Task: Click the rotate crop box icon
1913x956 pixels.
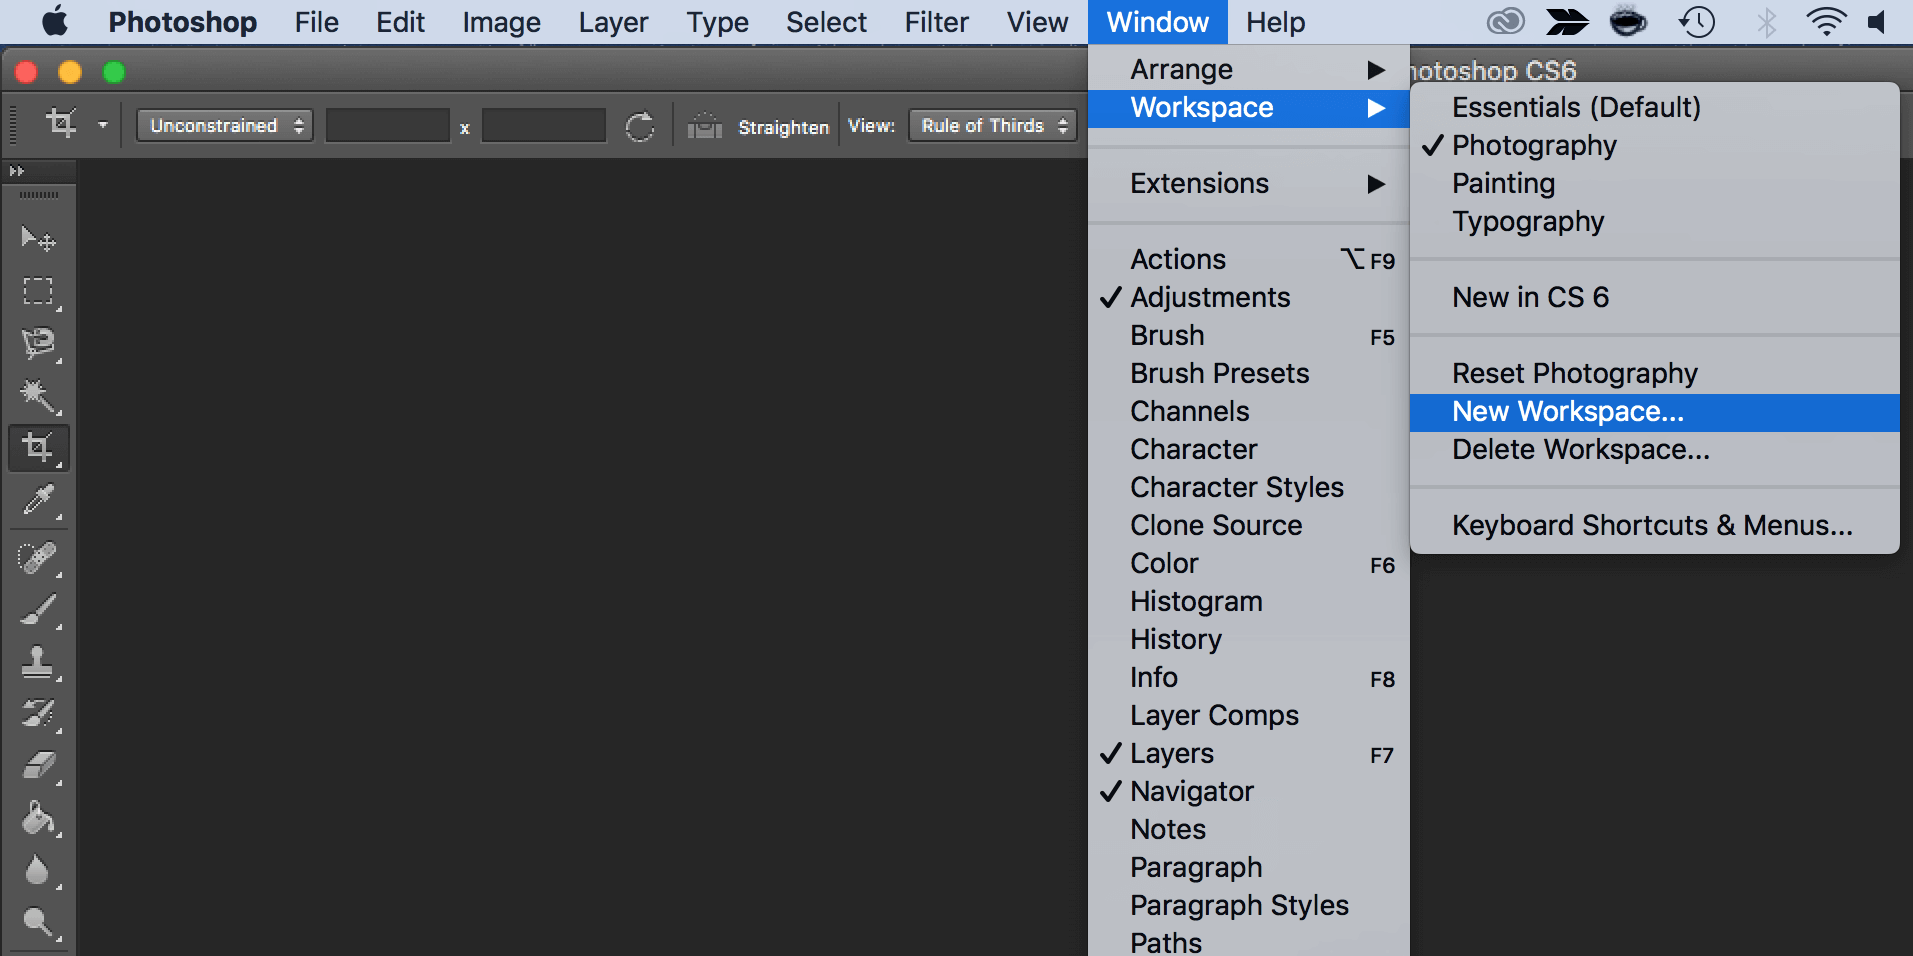Action: pos(640,127)
